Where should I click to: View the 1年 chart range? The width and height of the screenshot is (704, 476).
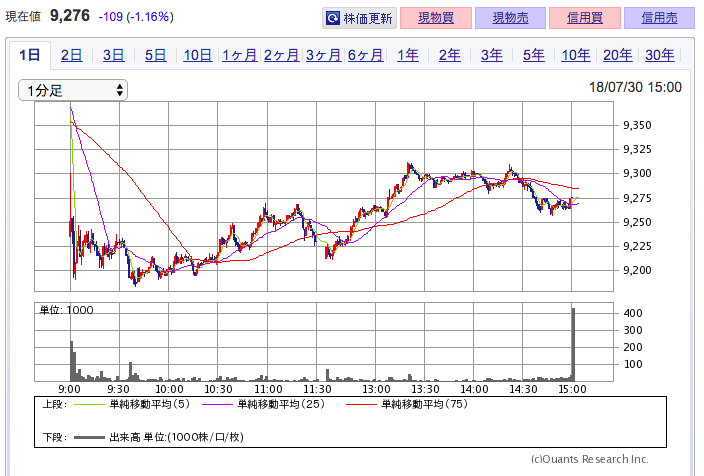[408, 55]
